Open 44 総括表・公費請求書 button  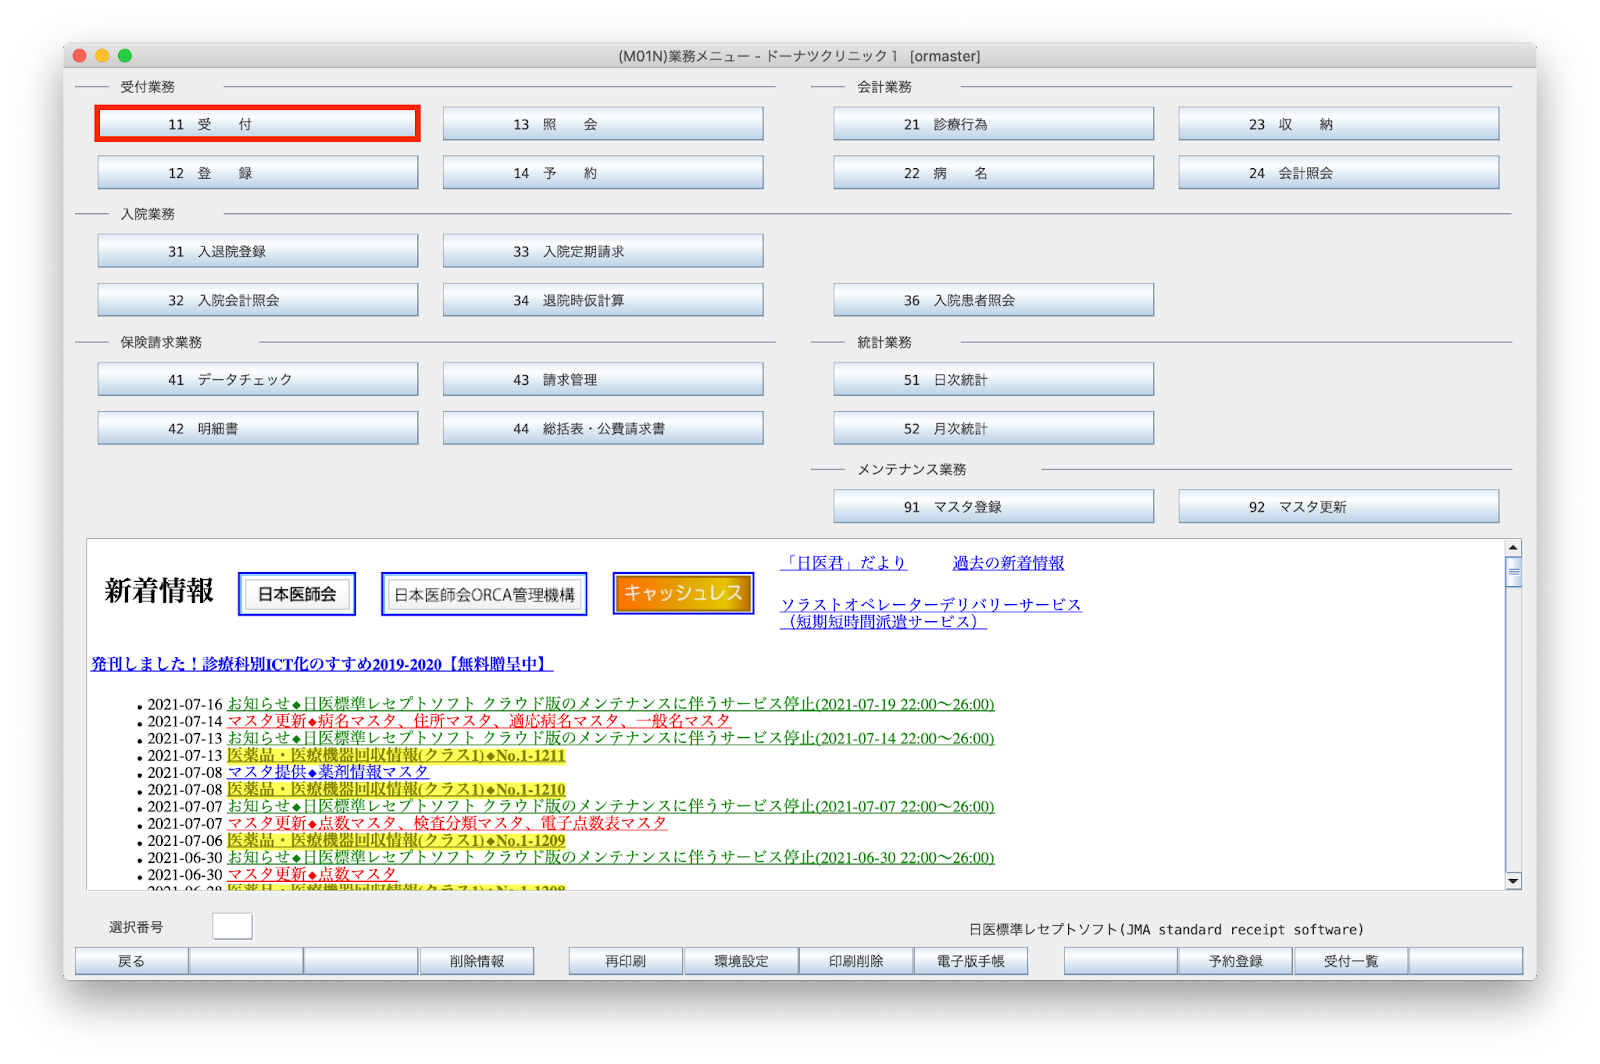[x=603, y=428]
